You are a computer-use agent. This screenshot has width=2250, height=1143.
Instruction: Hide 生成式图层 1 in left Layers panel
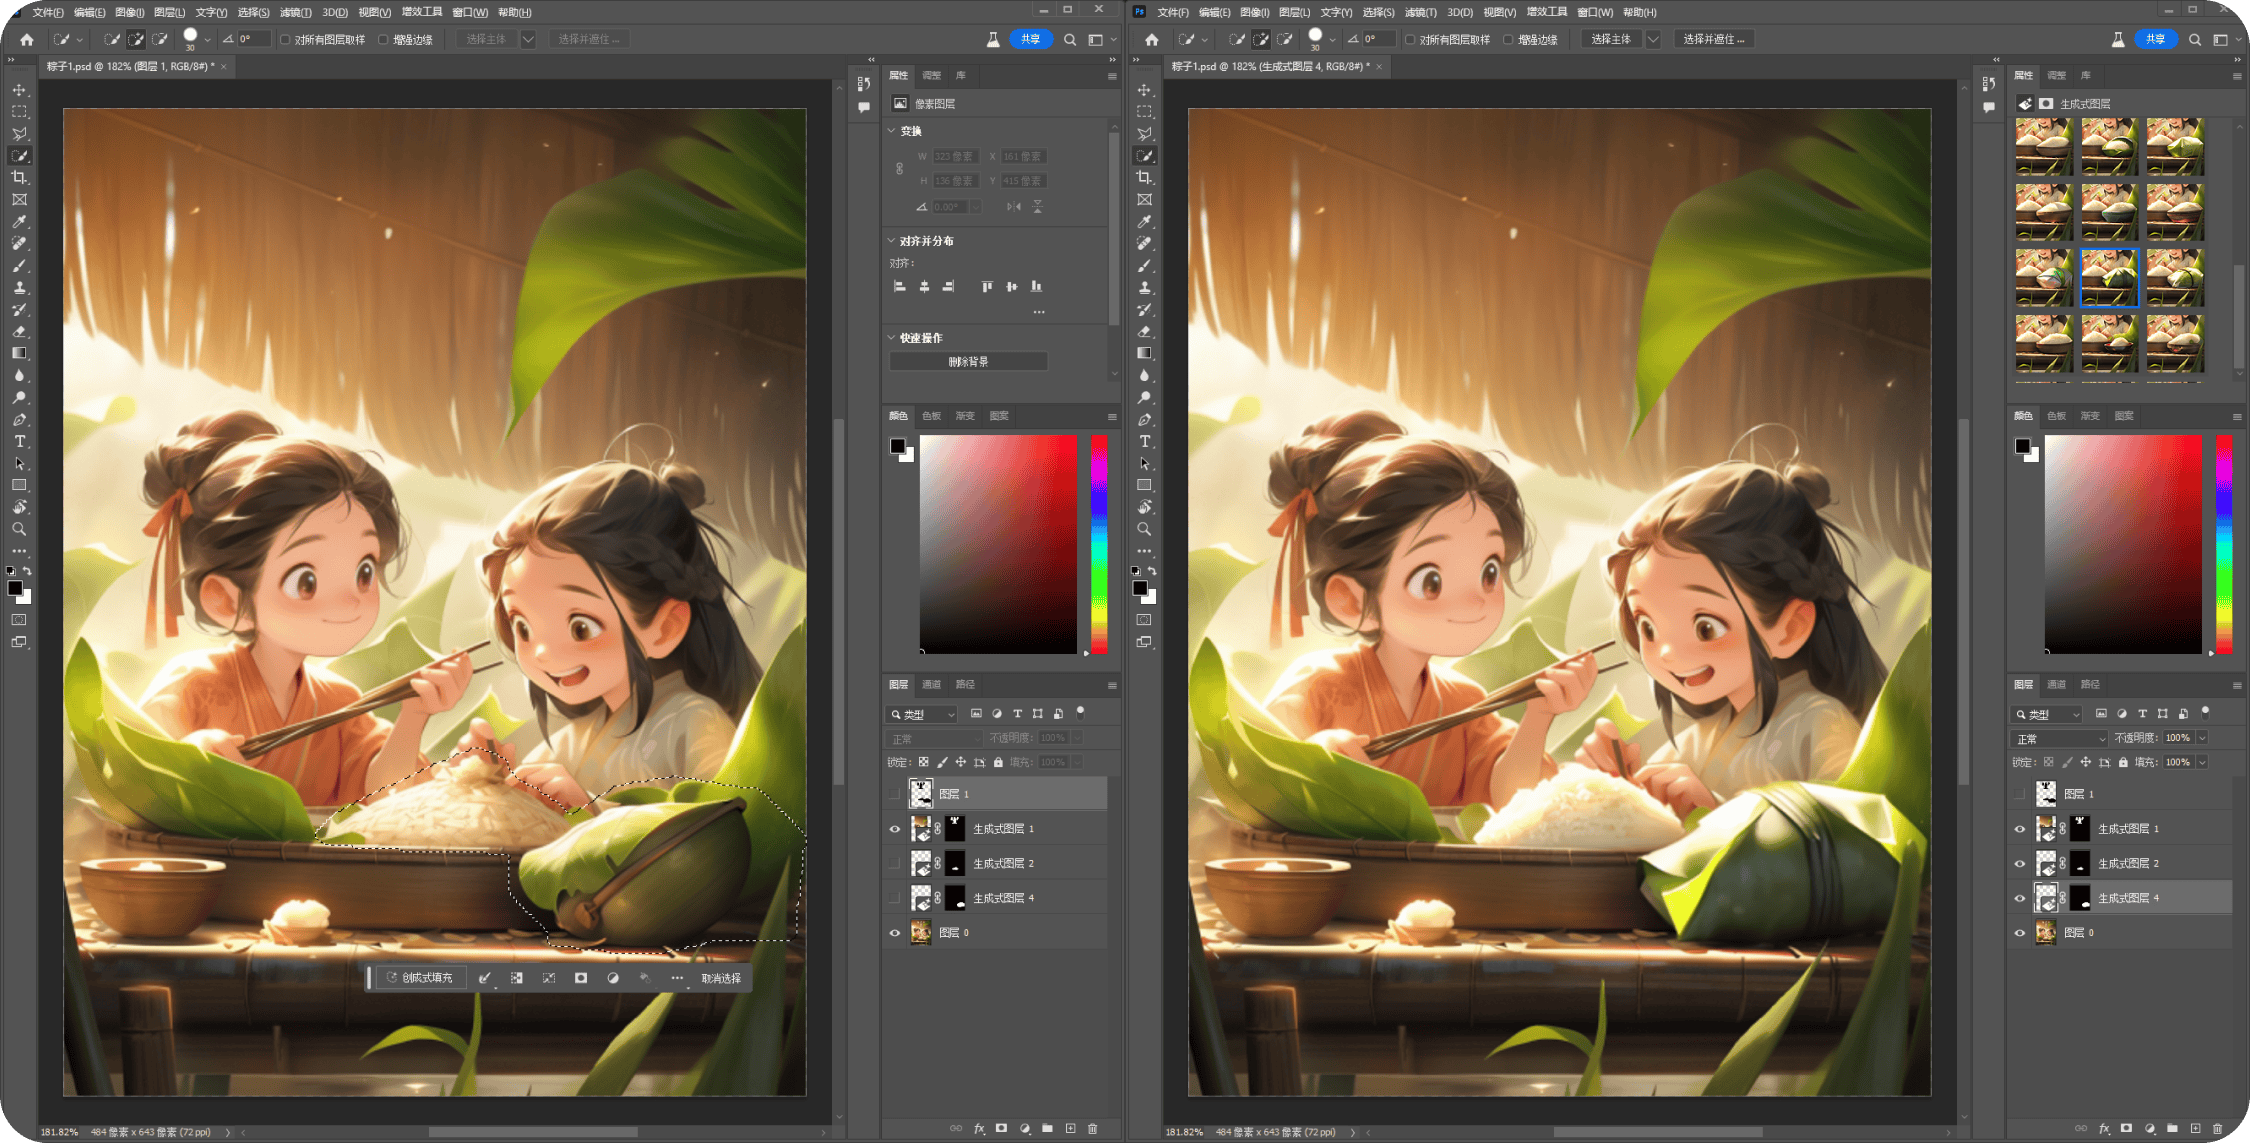tap(895, 829)
